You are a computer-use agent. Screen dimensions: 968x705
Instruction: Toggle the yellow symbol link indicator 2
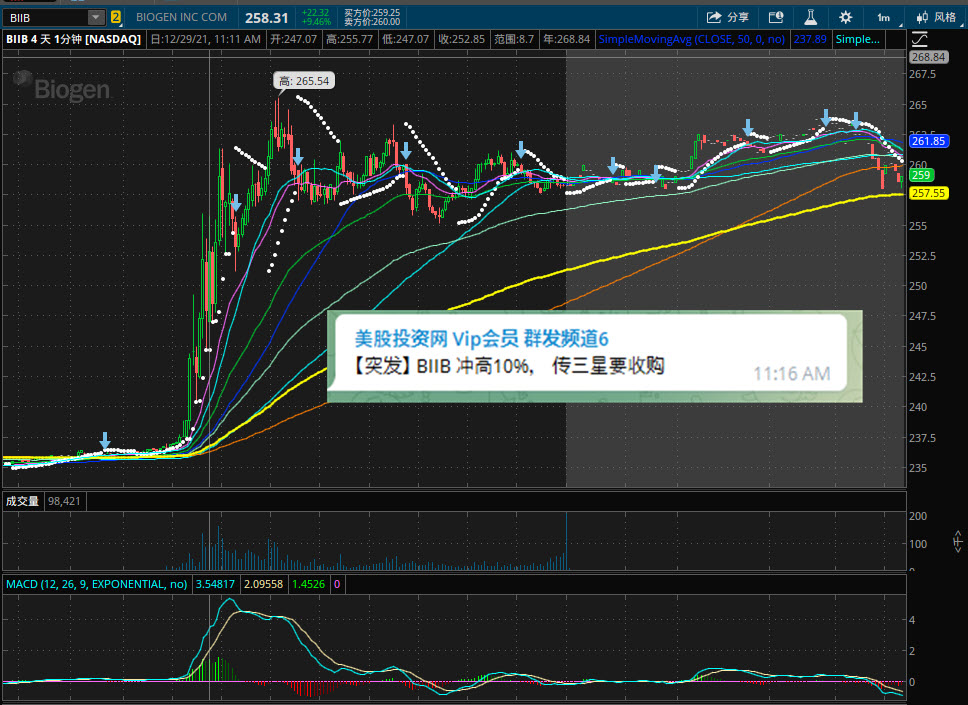115,17
